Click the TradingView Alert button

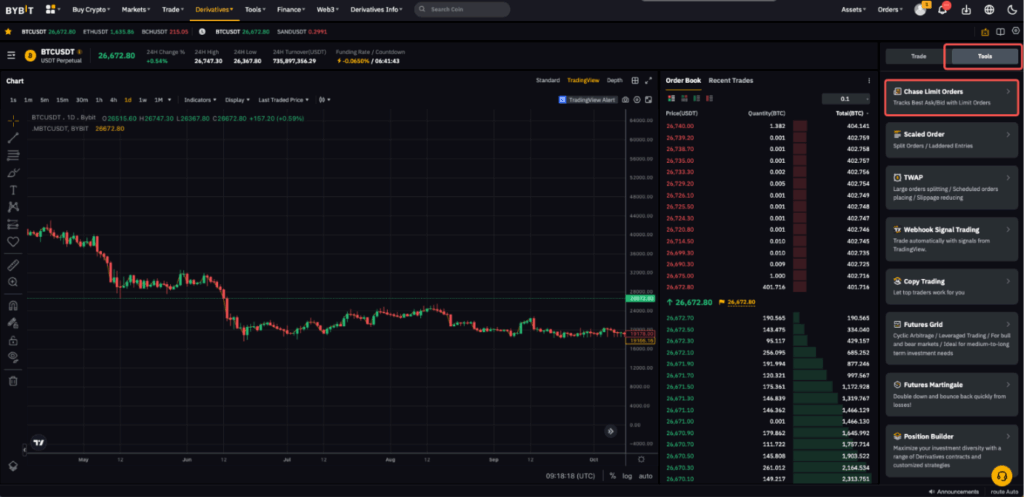click(x=589, y=100)
